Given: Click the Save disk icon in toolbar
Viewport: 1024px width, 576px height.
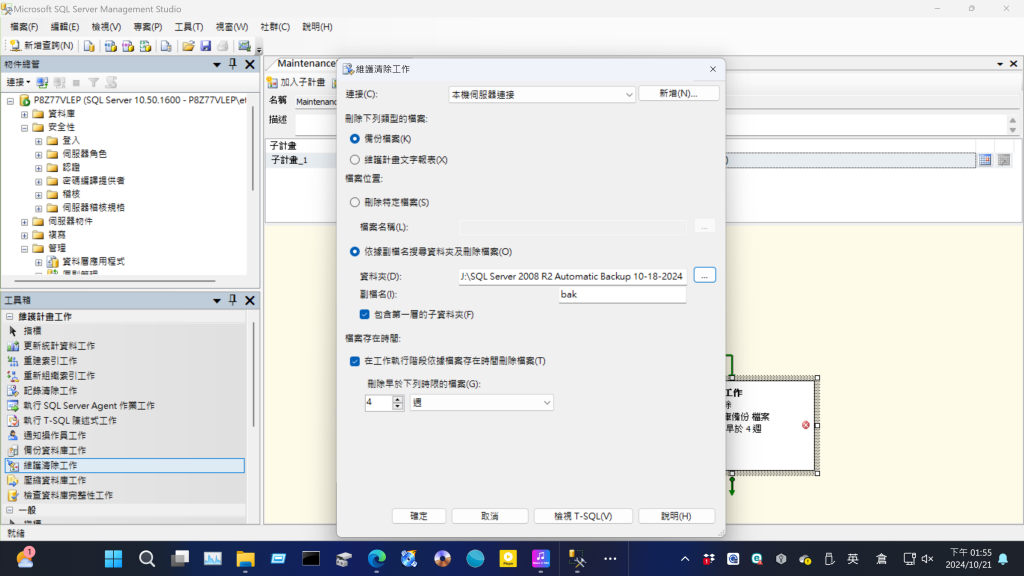Looking at the screenshot, I should pyautogui.click(x=205, y=46).
